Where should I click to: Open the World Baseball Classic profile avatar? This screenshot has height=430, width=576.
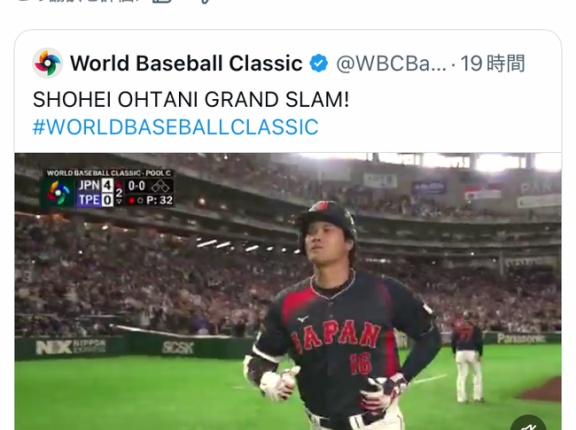point(47,63)
